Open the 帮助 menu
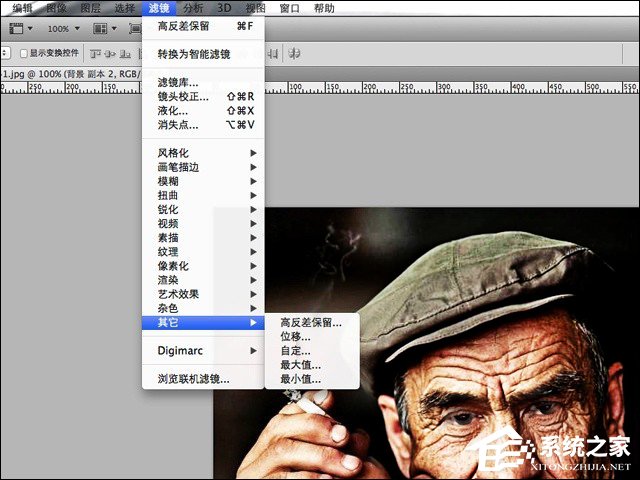Screen dimensions: 640x480 (324, 8)
